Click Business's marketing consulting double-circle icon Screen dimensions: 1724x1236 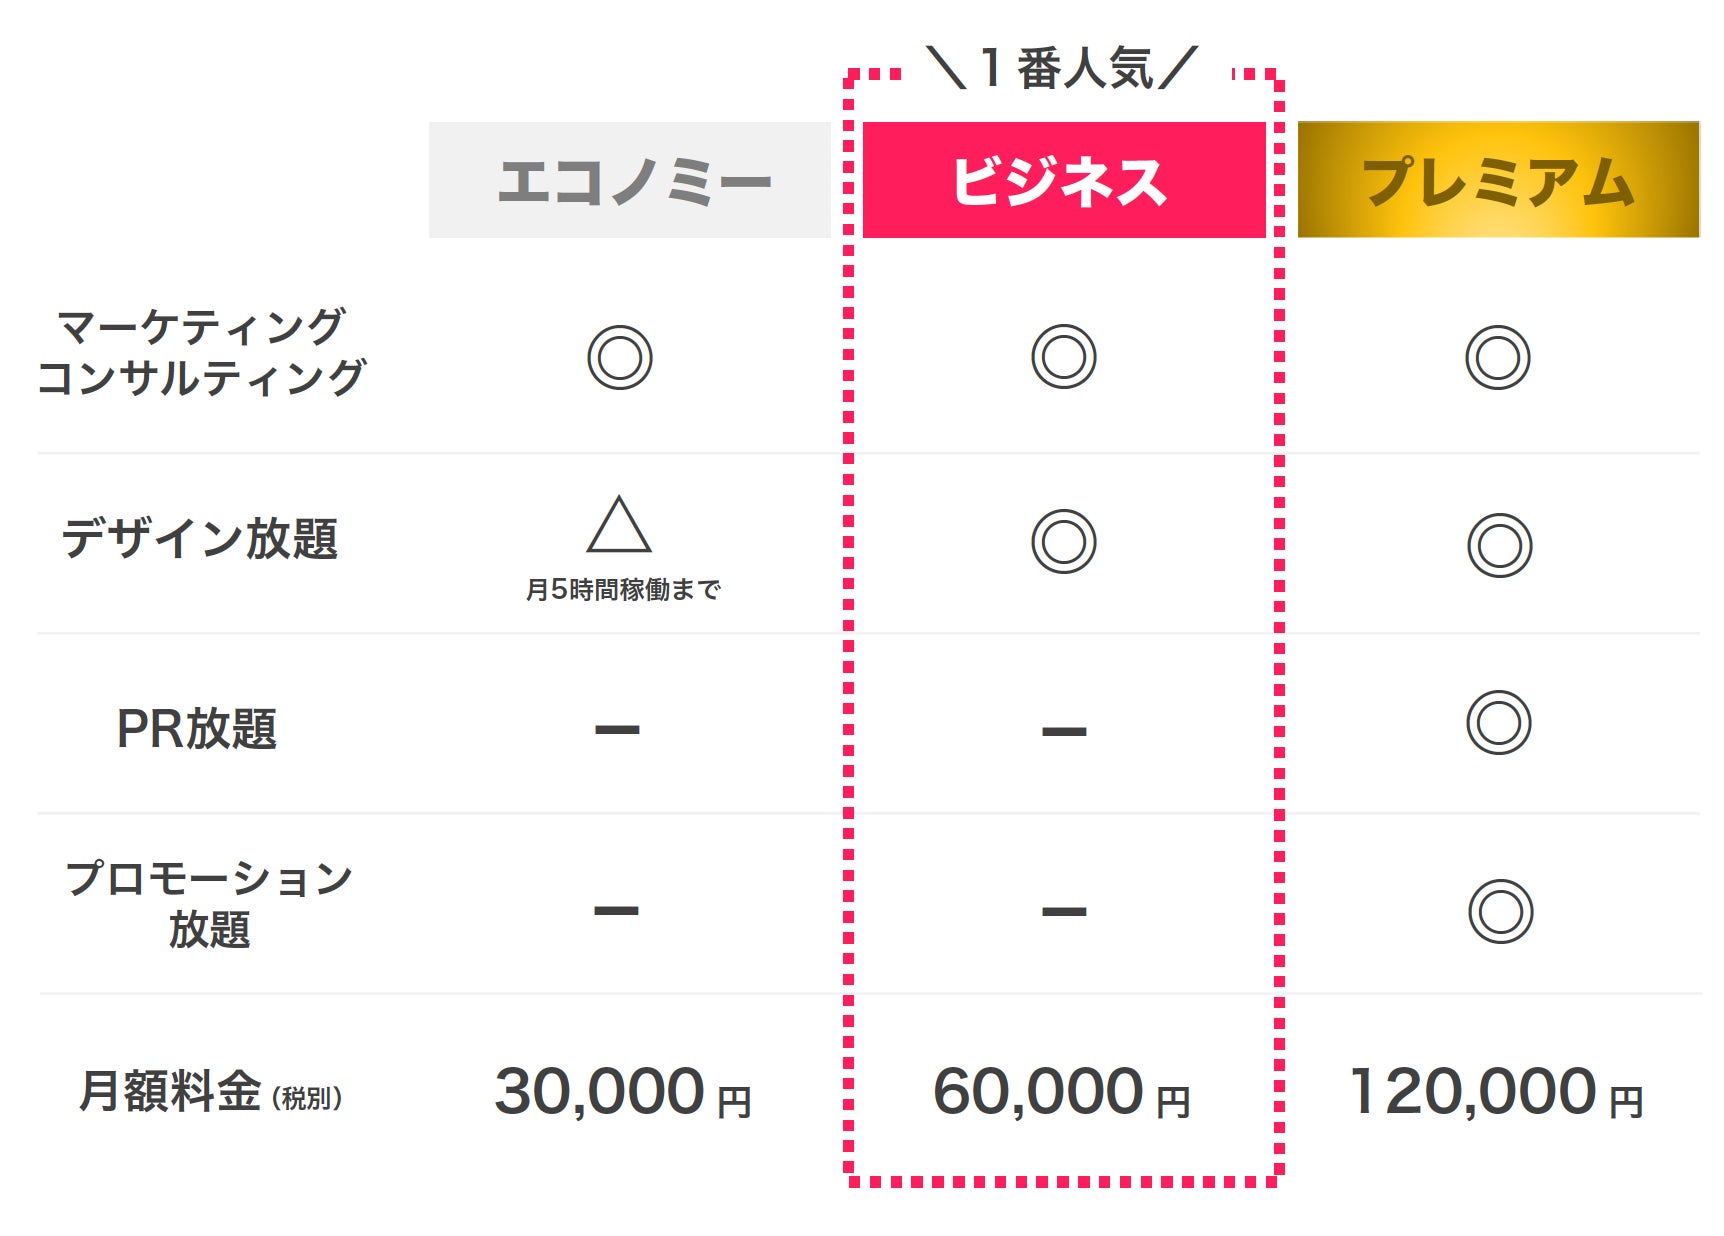pyautogui.click(x=1063, y=356)
